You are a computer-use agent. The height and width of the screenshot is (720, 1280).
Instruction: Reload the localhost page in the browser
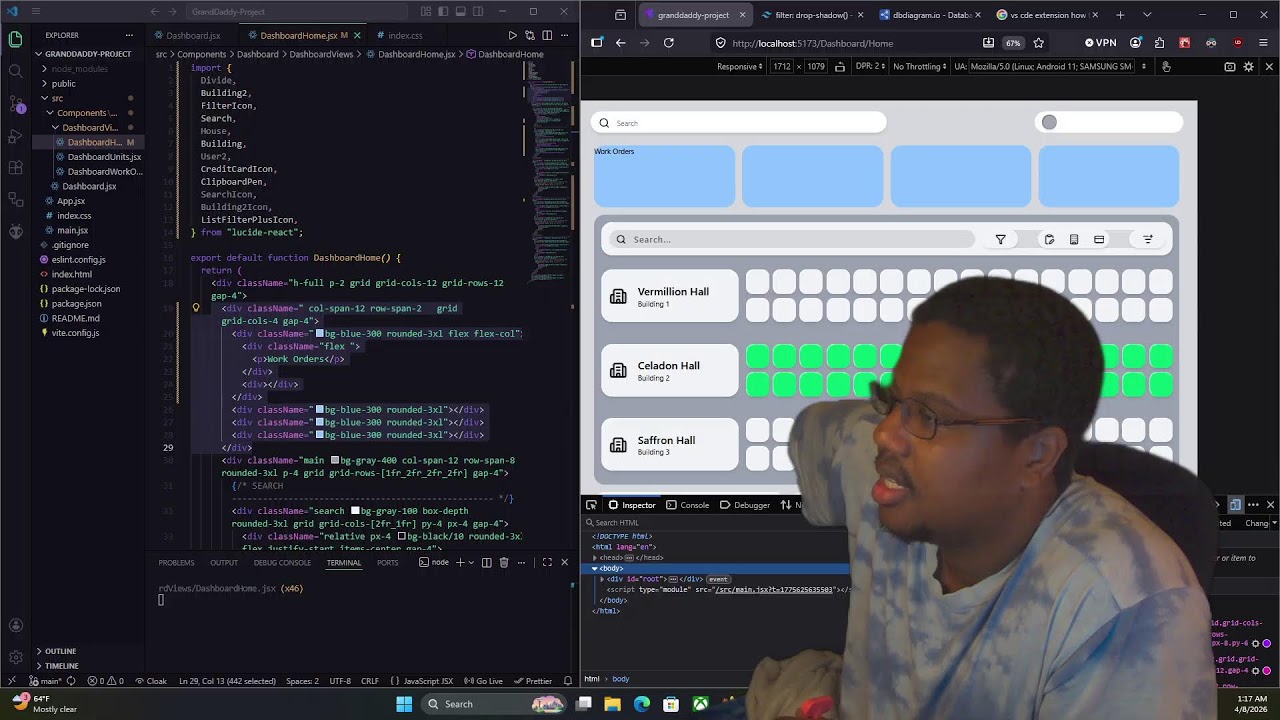[x=668, y=43]
